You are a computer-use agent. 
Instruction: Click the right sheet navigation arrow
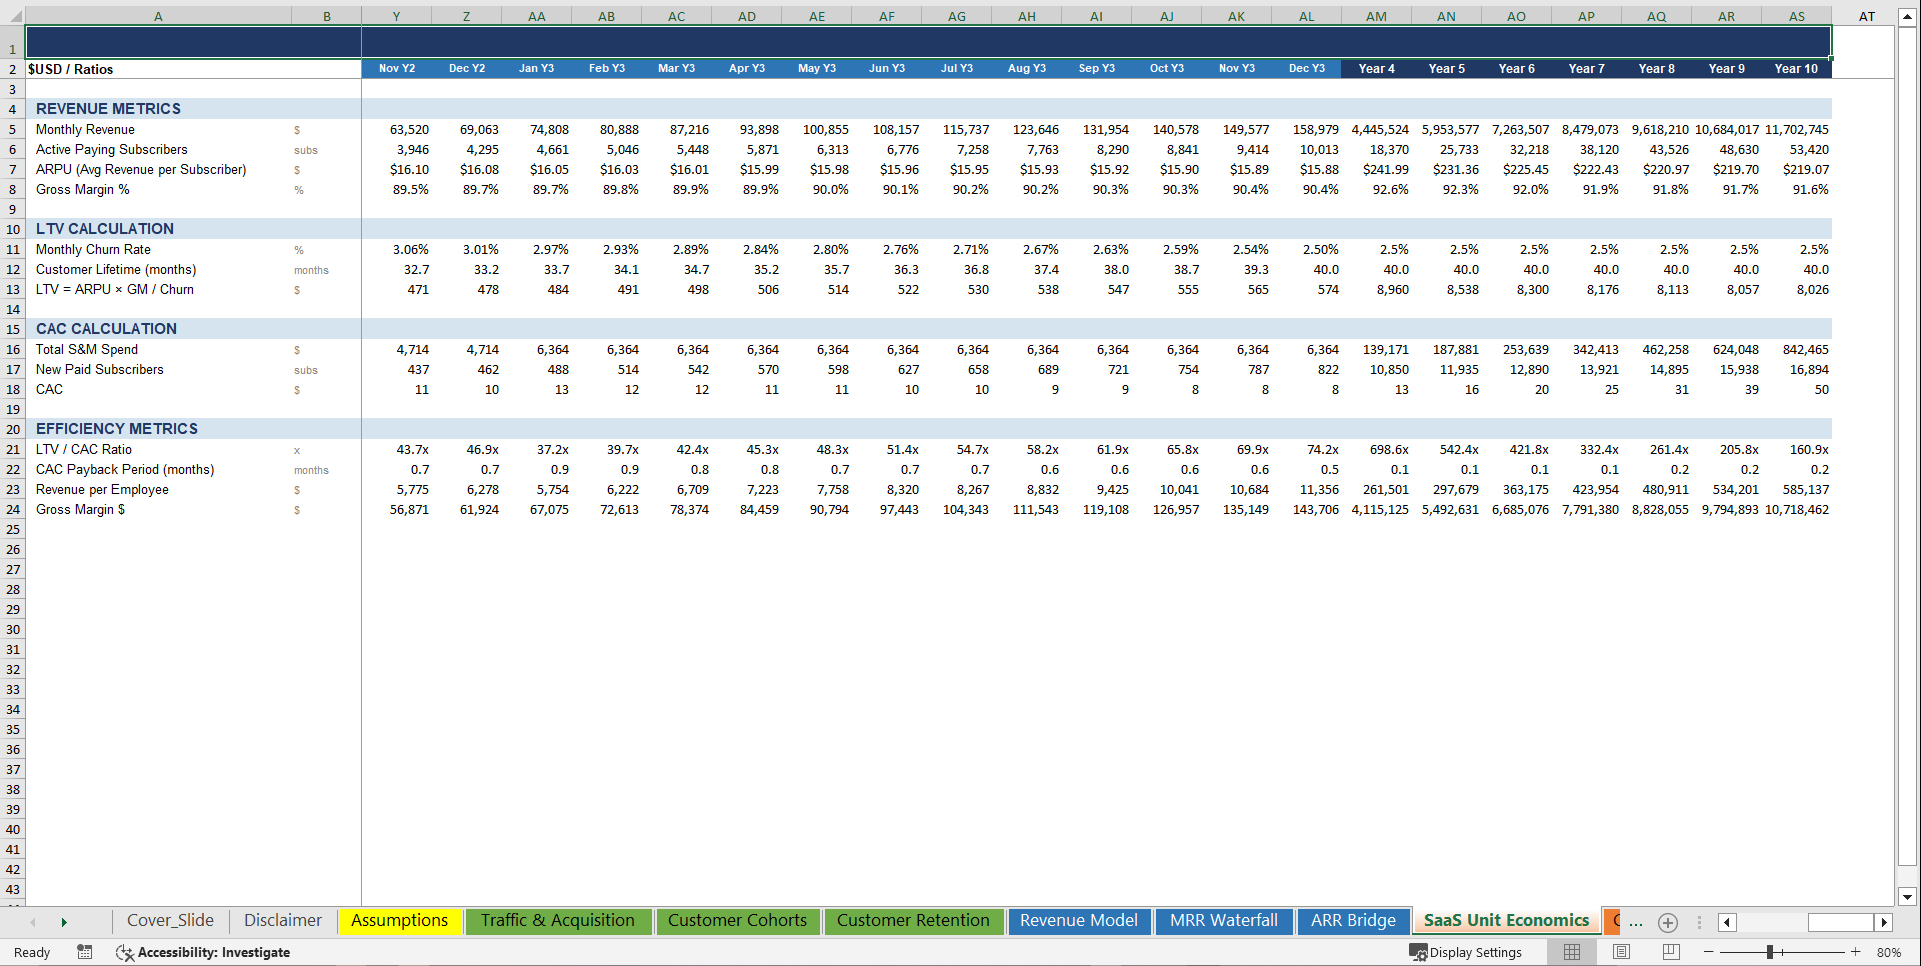[x=64, y=922]
